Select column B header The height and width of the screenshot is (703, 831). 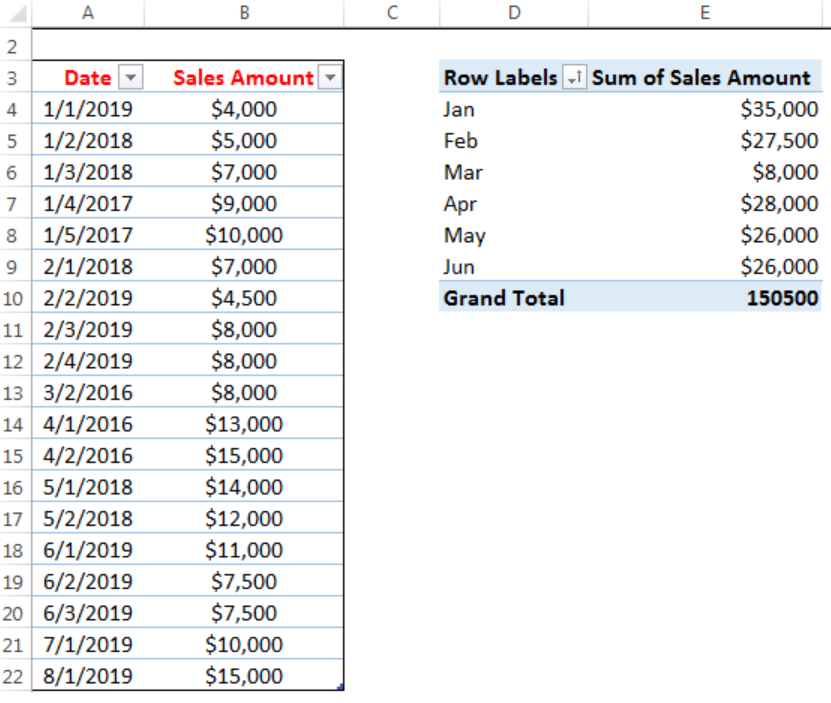[244, 13]
